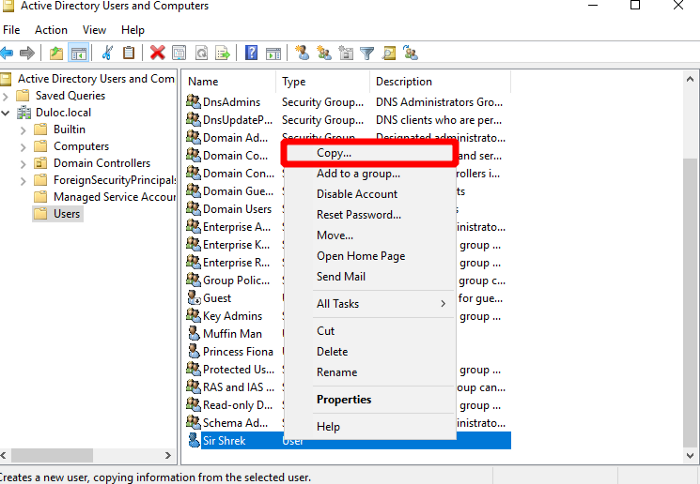Click the scissors Cut icon
Screen dimensions: 700x484
107,53
